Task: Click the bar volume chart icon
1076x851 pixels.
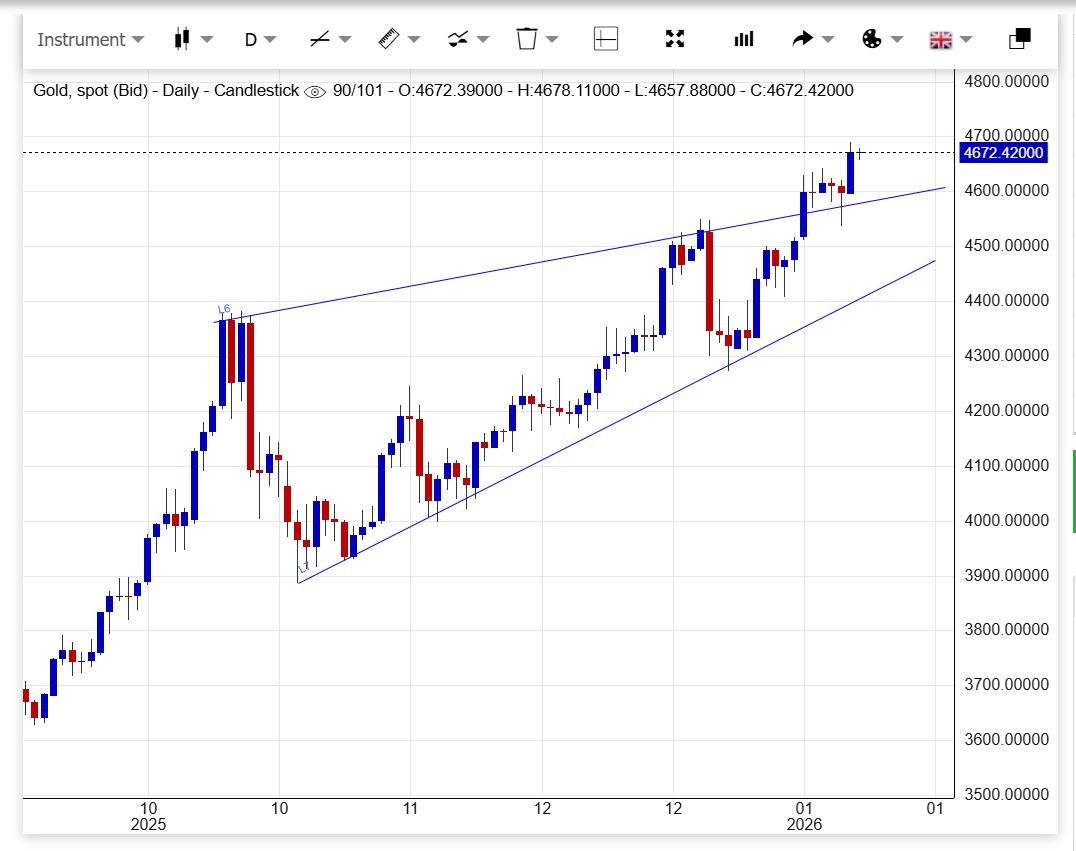Action: pyautogui.click(x=744, y=39)
